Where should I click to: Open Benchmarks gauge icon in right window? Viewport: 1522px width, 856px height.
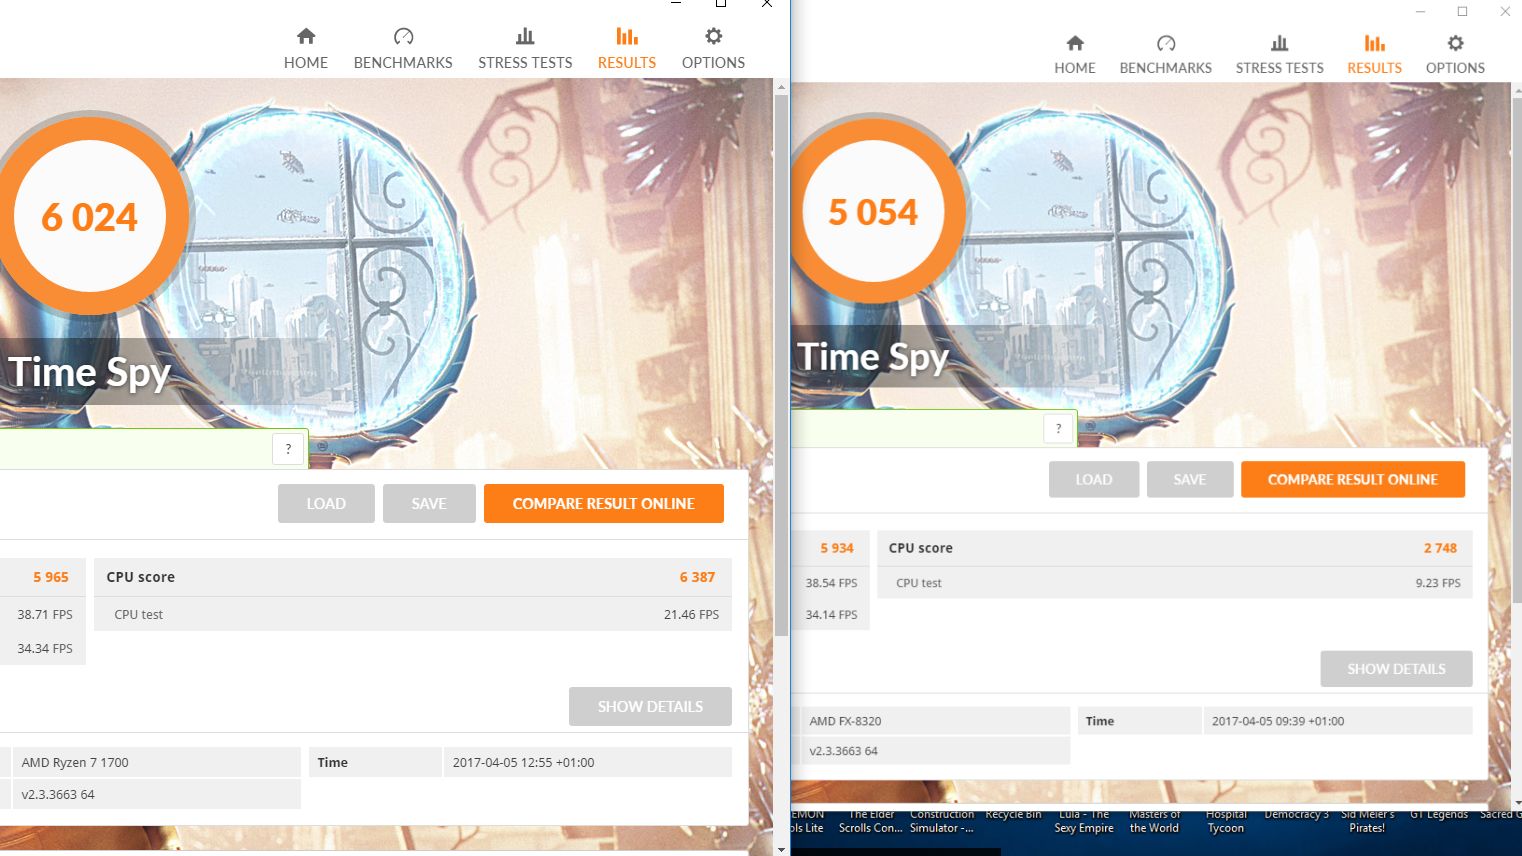(x=1166, y=43)
